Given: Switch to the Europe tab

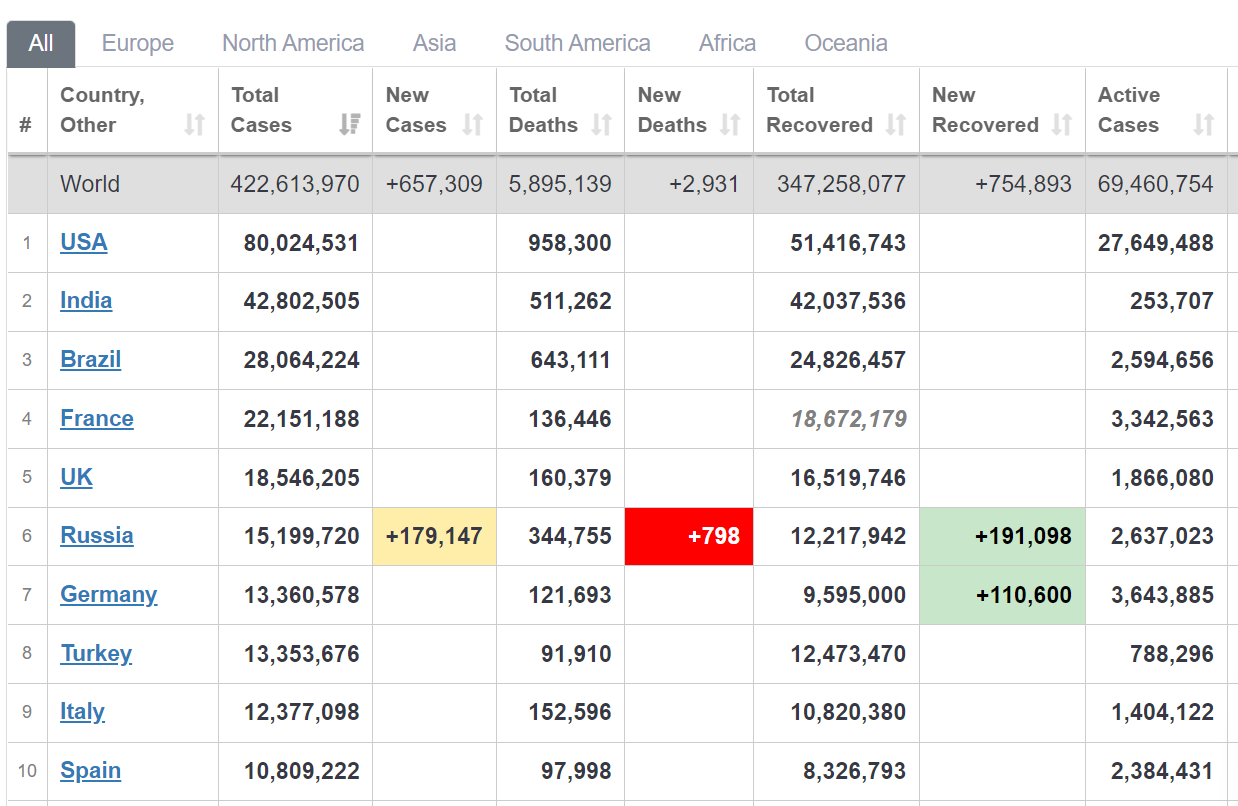Looking at the screenshot, I should tap(138, 44).
